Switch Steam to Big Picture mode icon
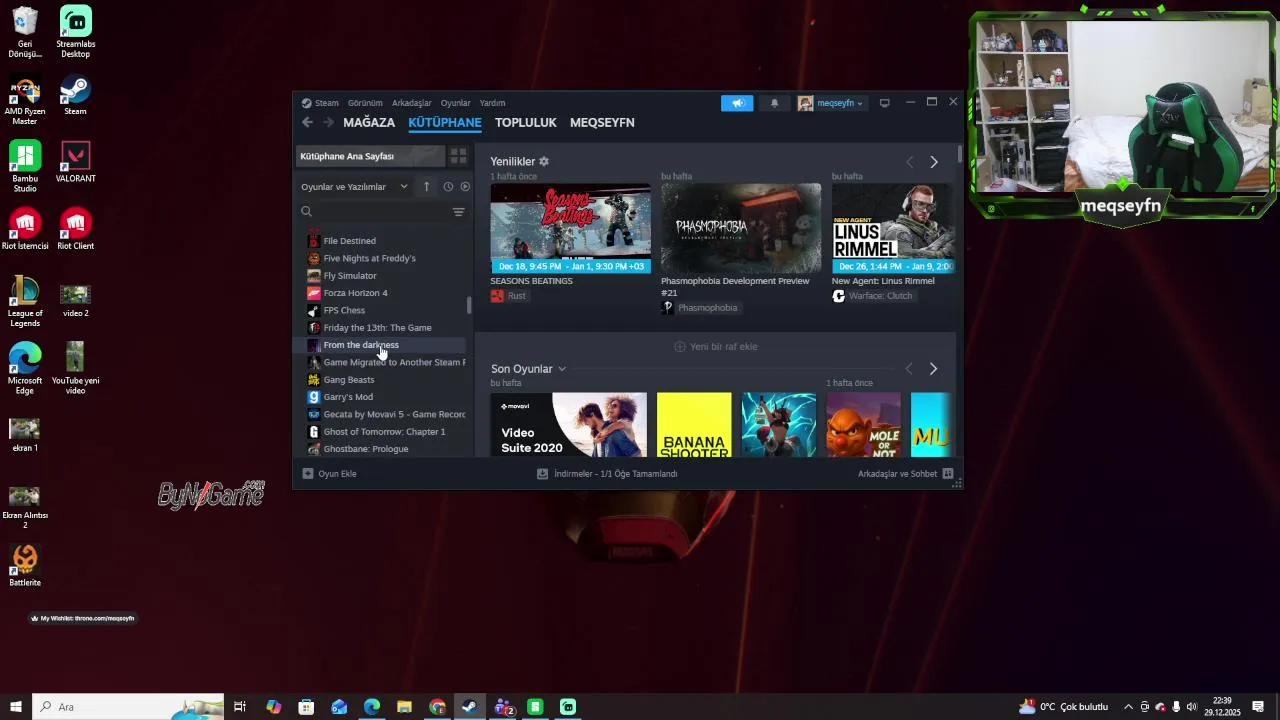Screen dimensions: 1280x720 (884, 103)
